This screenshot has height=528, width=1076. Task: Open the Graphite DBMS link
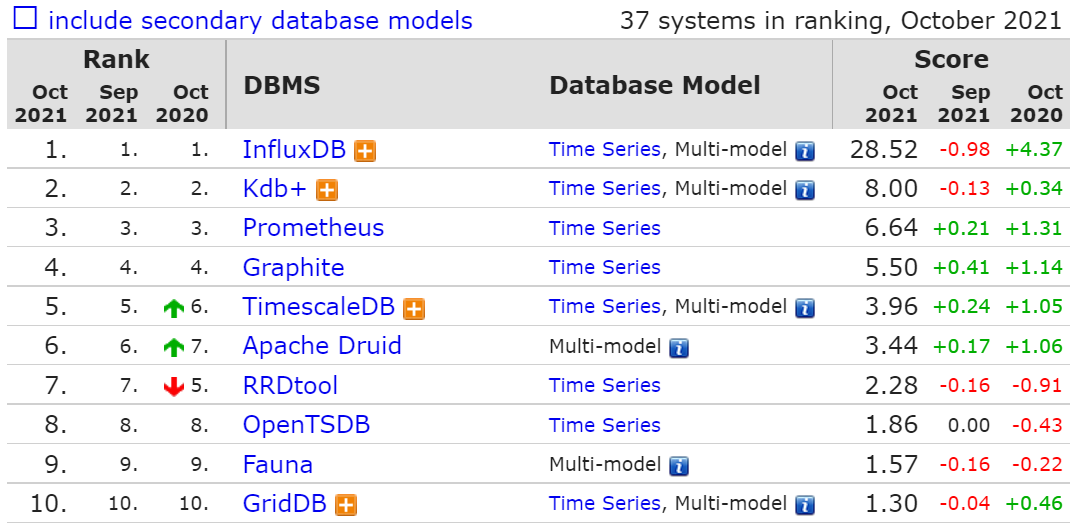tap(294, 267)
